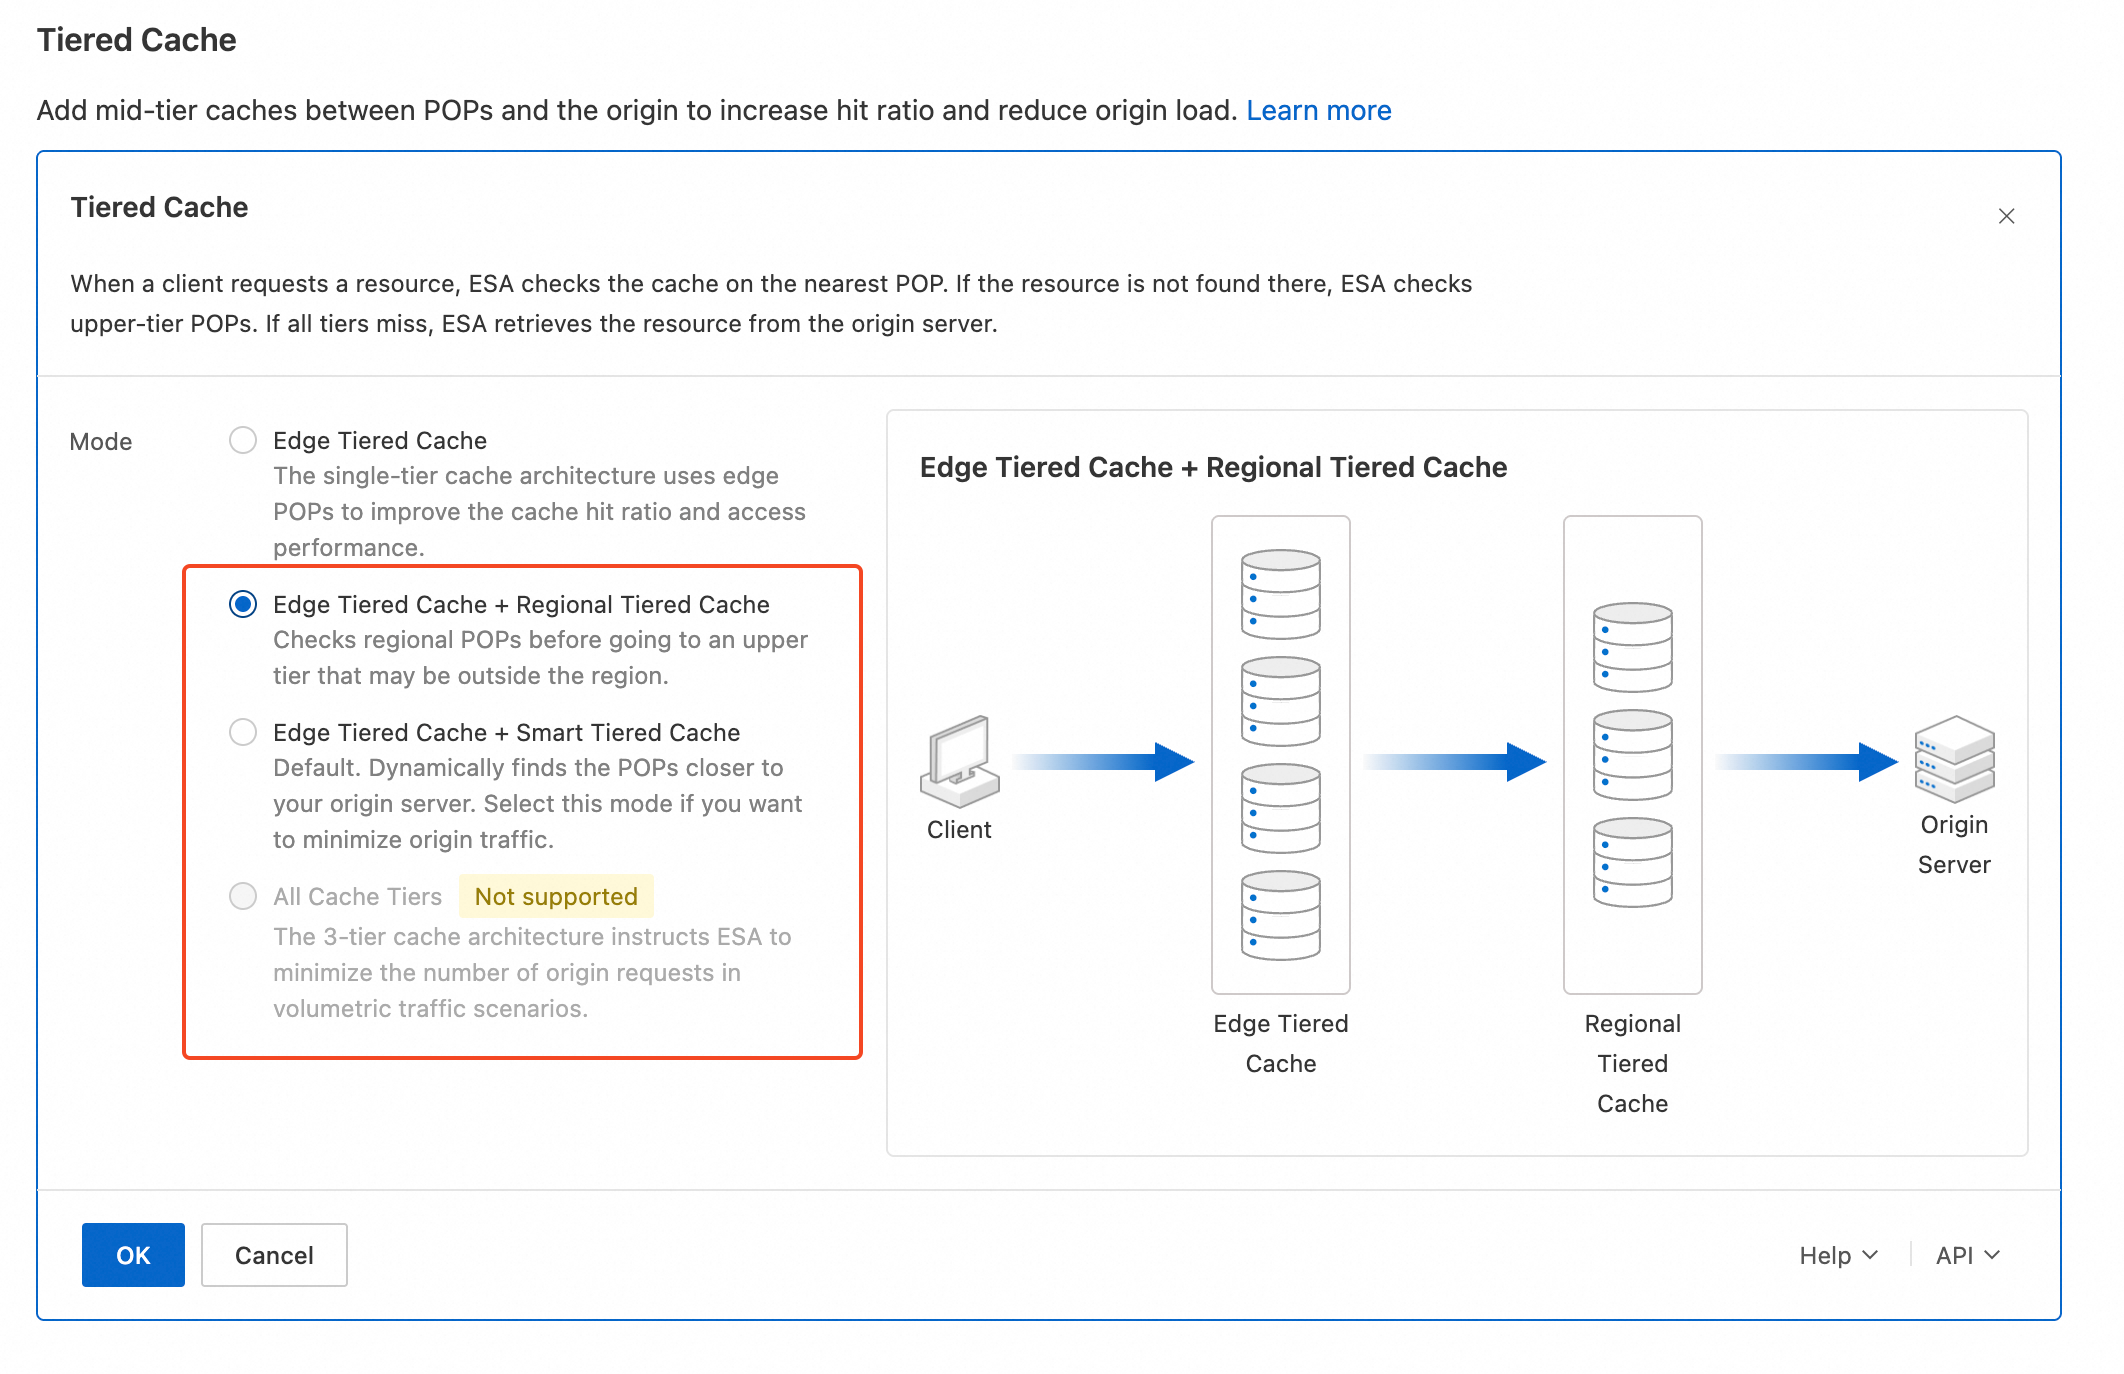Click the bottom Edge Tiered Cache database icon
Viewport: 2124px width, 1374px height.
coord(1281,915)
